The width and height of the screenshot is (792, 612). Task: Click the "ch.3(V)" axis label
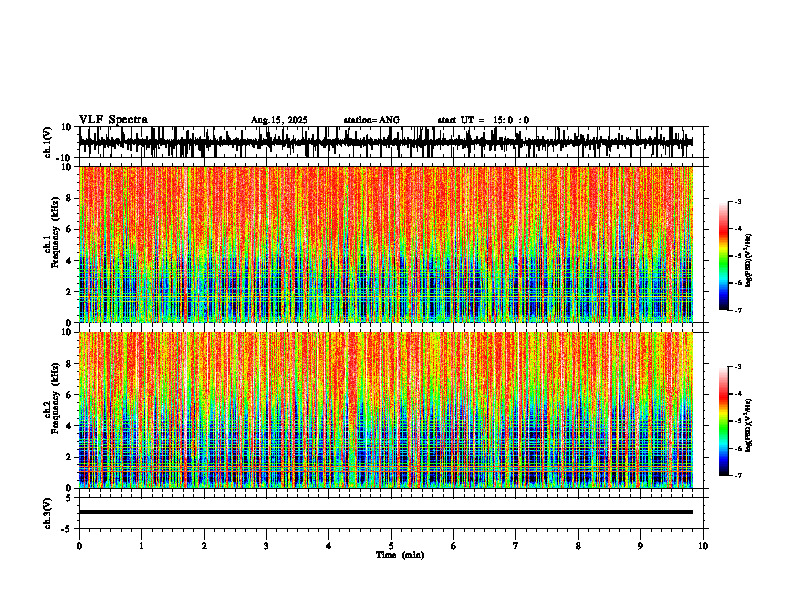48,514
